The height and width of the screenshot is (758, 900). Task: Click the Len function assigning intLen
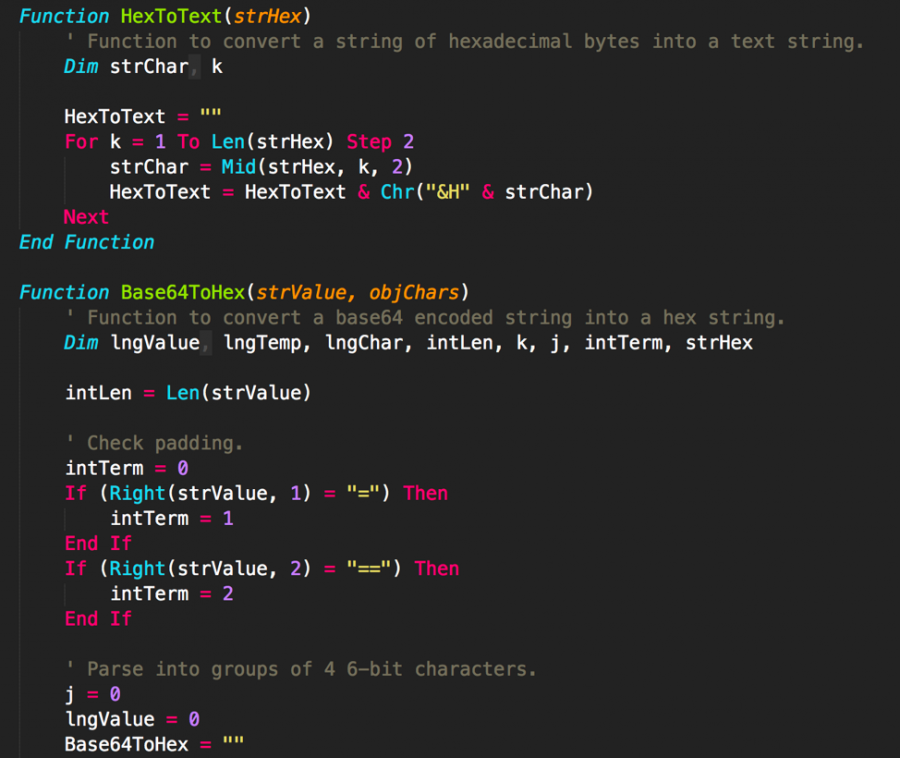point(183,392)
